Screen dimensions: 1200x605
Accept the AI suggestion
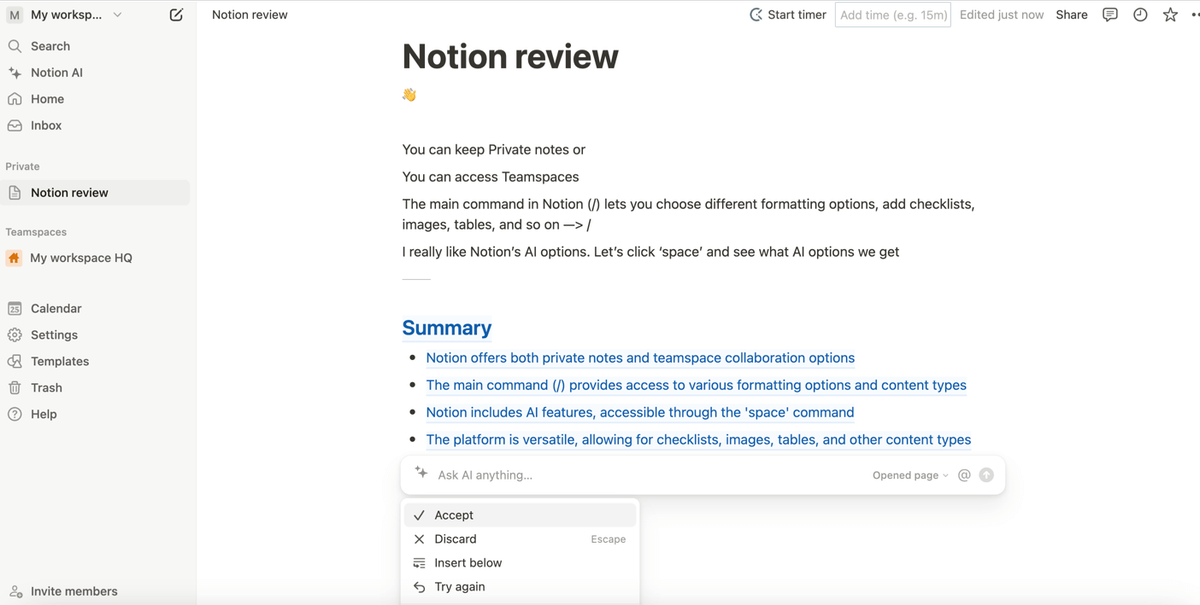(454, 514)
